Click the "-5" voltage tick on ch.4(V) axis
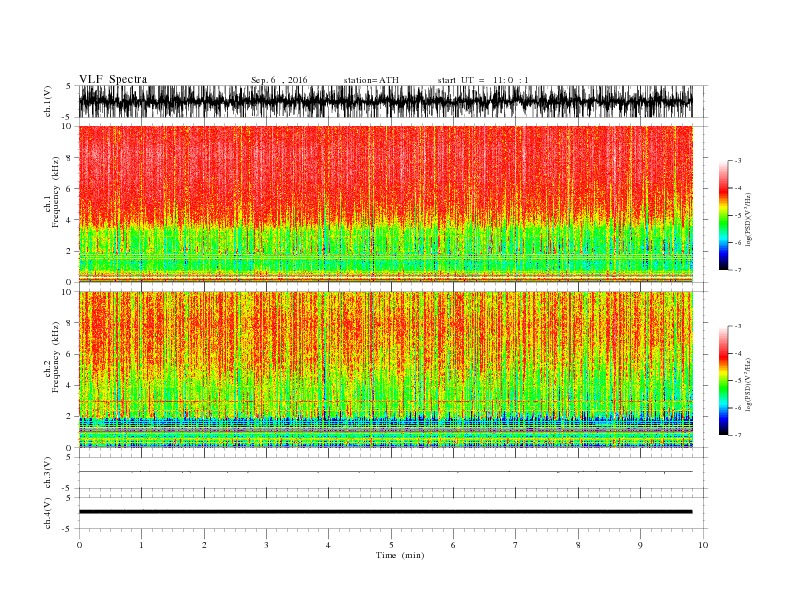The image size is (792, 612). tap(68, 529)
